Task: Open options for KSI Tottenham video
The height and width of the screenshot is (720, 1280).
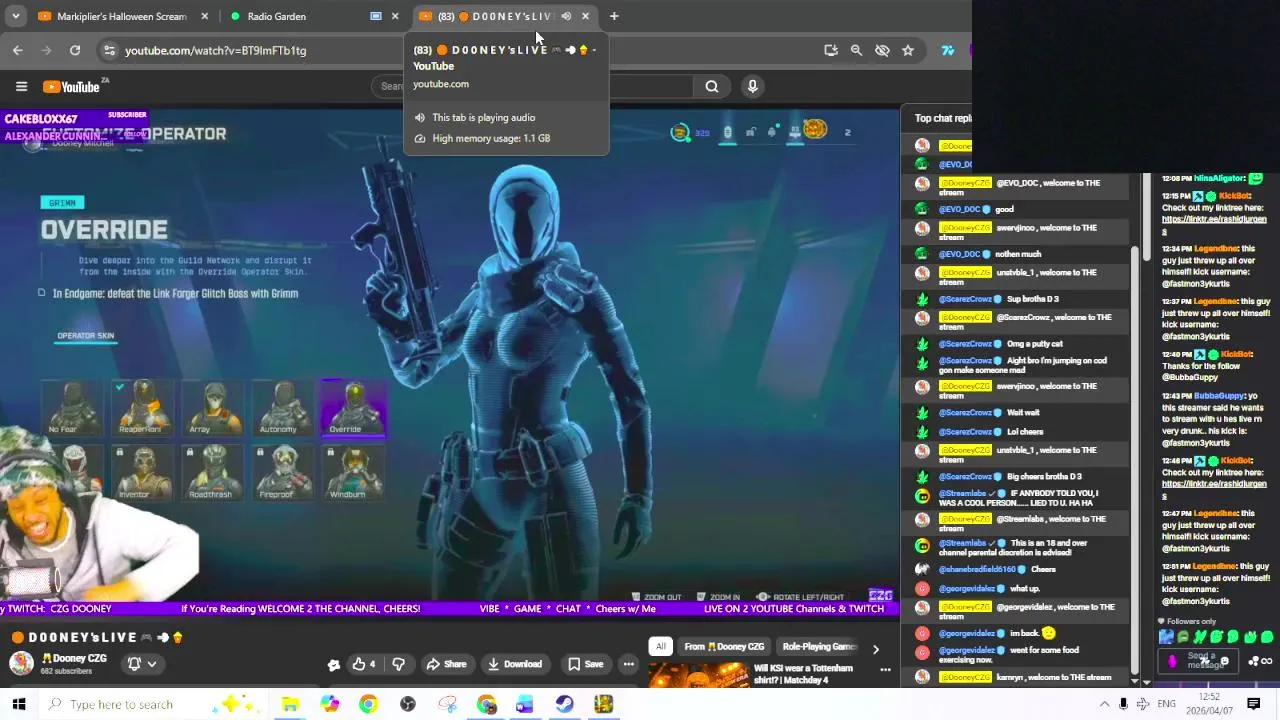Action: tap(885, 669)
